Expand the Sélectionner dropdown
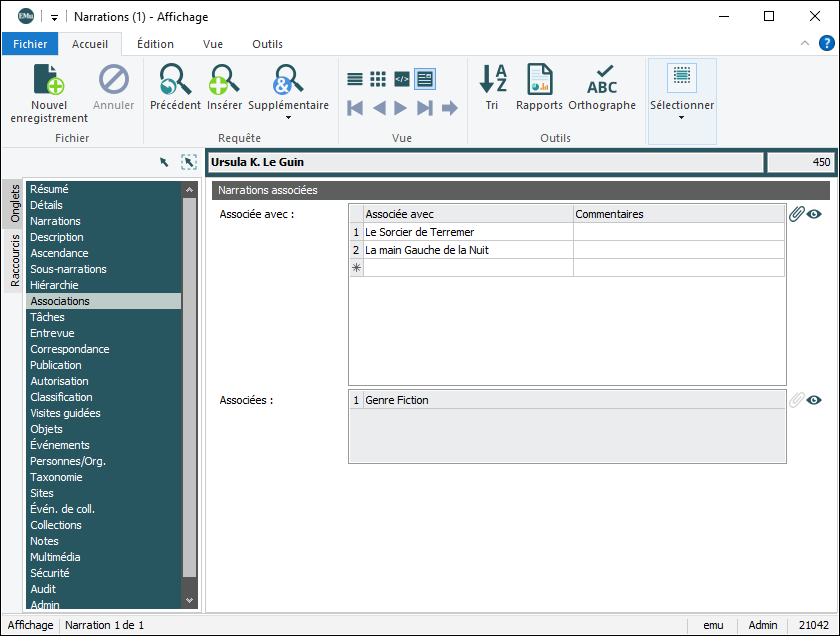Image resolution: width=840 pixels, height=636 pixels. (x=682, y=117)
